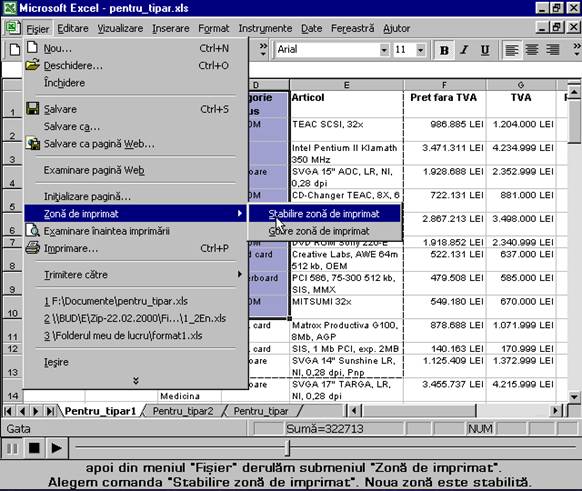Screen dimensions: 582x491
Task: Click the New workbook toolbar icon
Action: pos(14,49)
